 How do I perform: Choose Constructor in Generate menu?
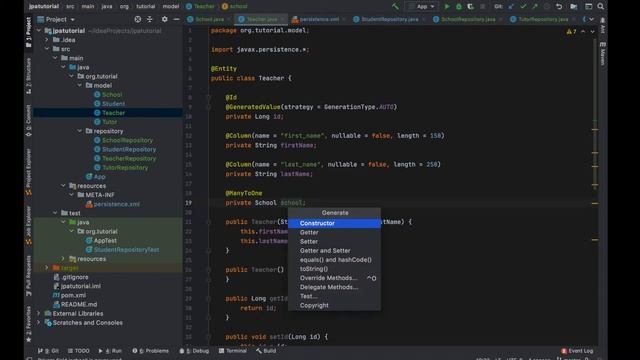pos(334,223)
